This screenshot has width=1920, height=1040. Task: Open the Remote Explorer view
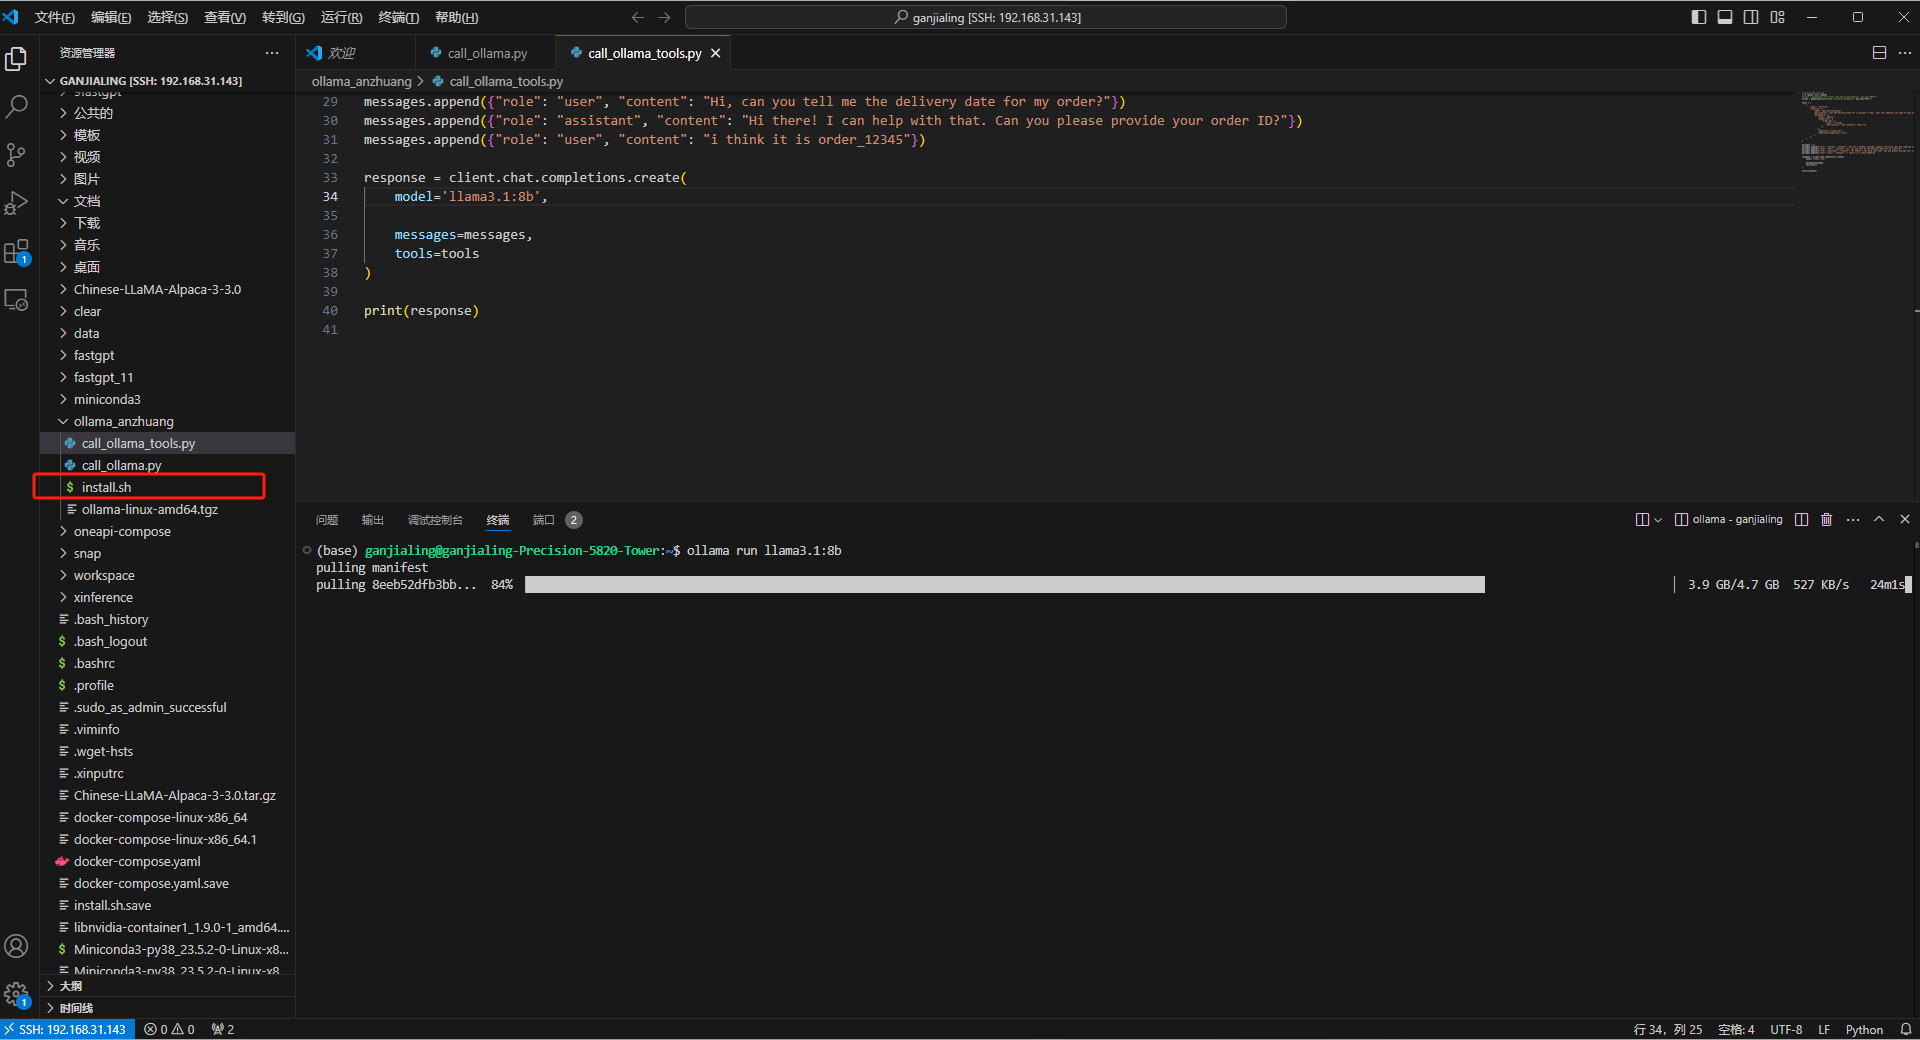pyautogui.click(x=16, y=300)
